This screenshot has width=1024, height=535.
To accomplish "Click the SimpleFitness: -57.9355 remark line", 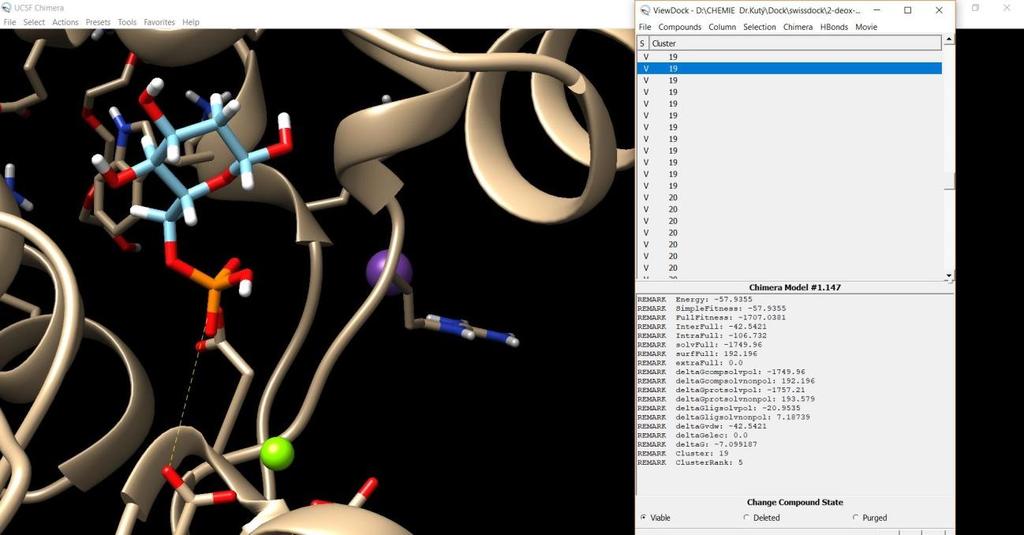I will [x=712, y=308].
